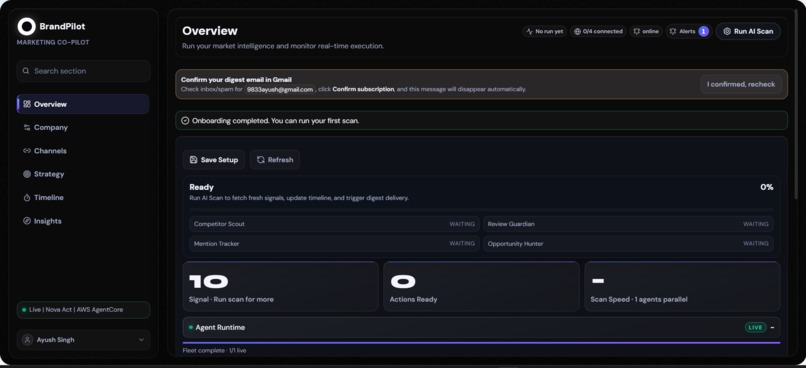Click the bell icon next to online

[636, 31]
